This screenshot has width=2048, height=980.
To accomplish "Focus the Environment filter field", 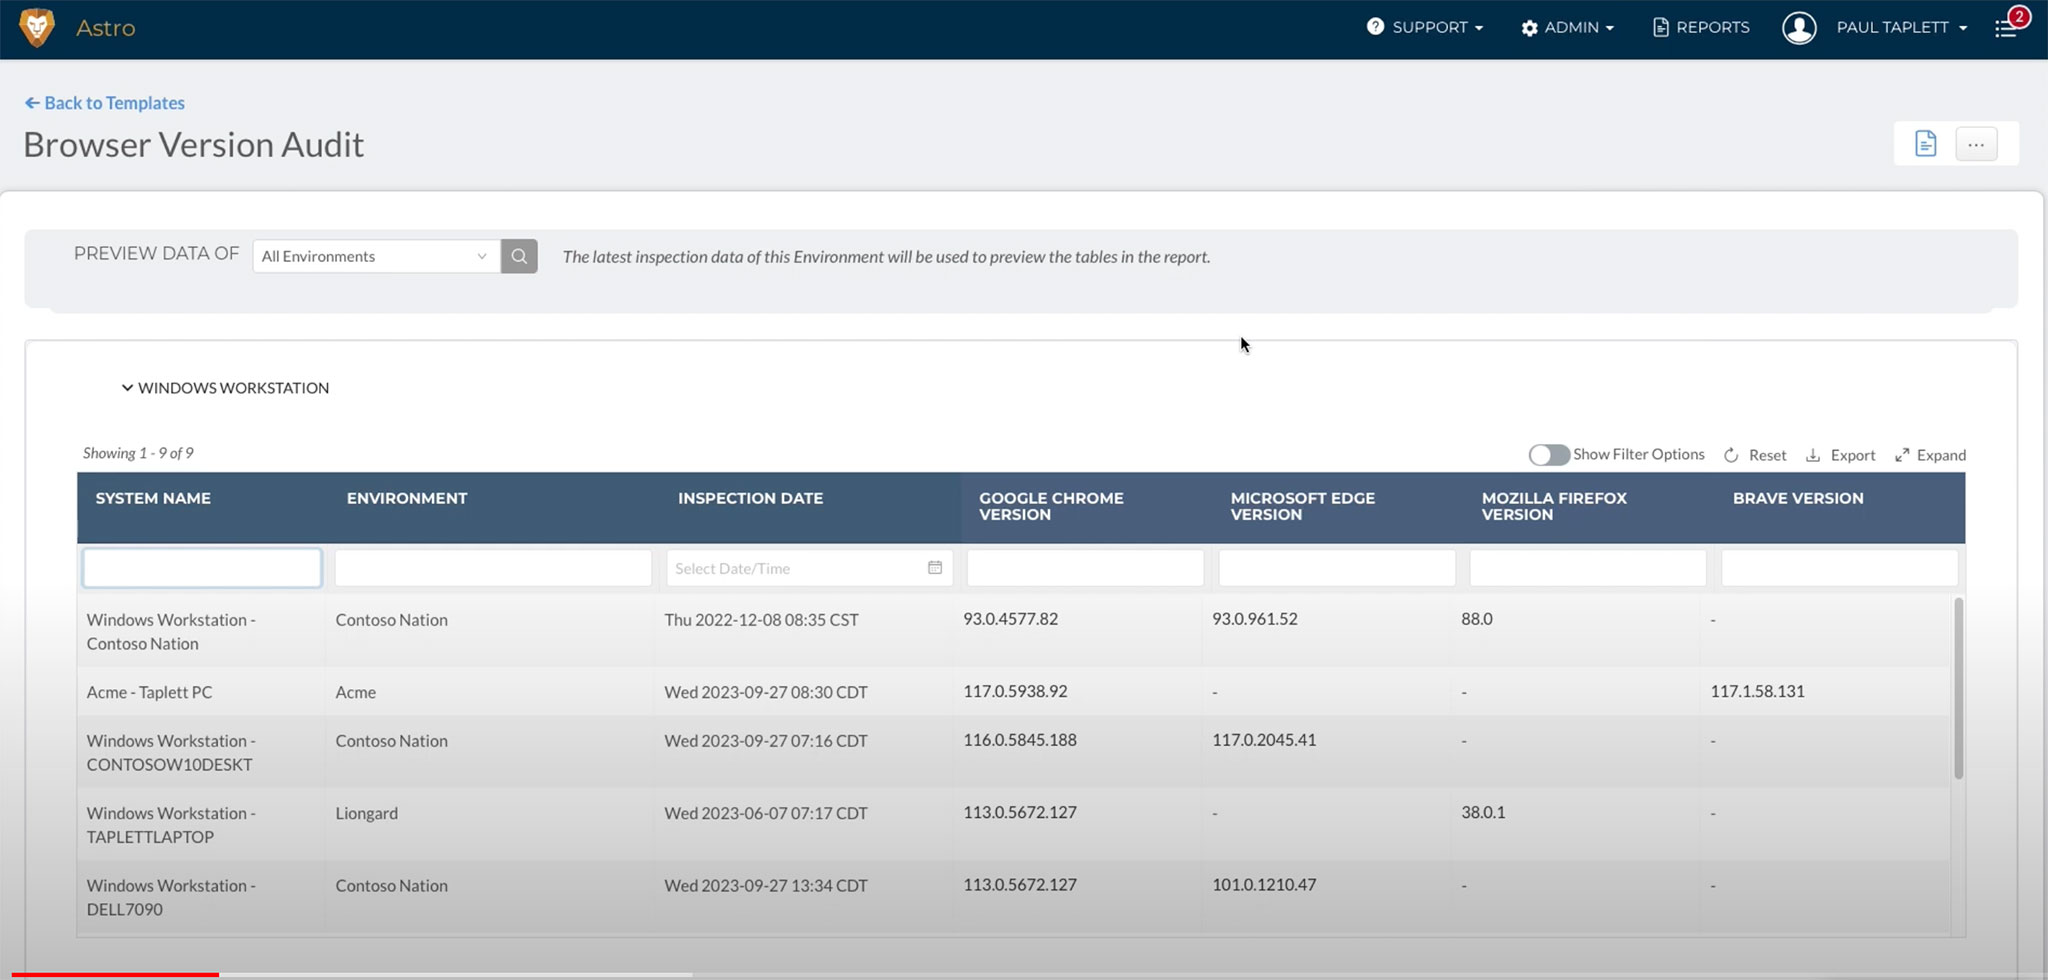I will click(x=493, y=568).
